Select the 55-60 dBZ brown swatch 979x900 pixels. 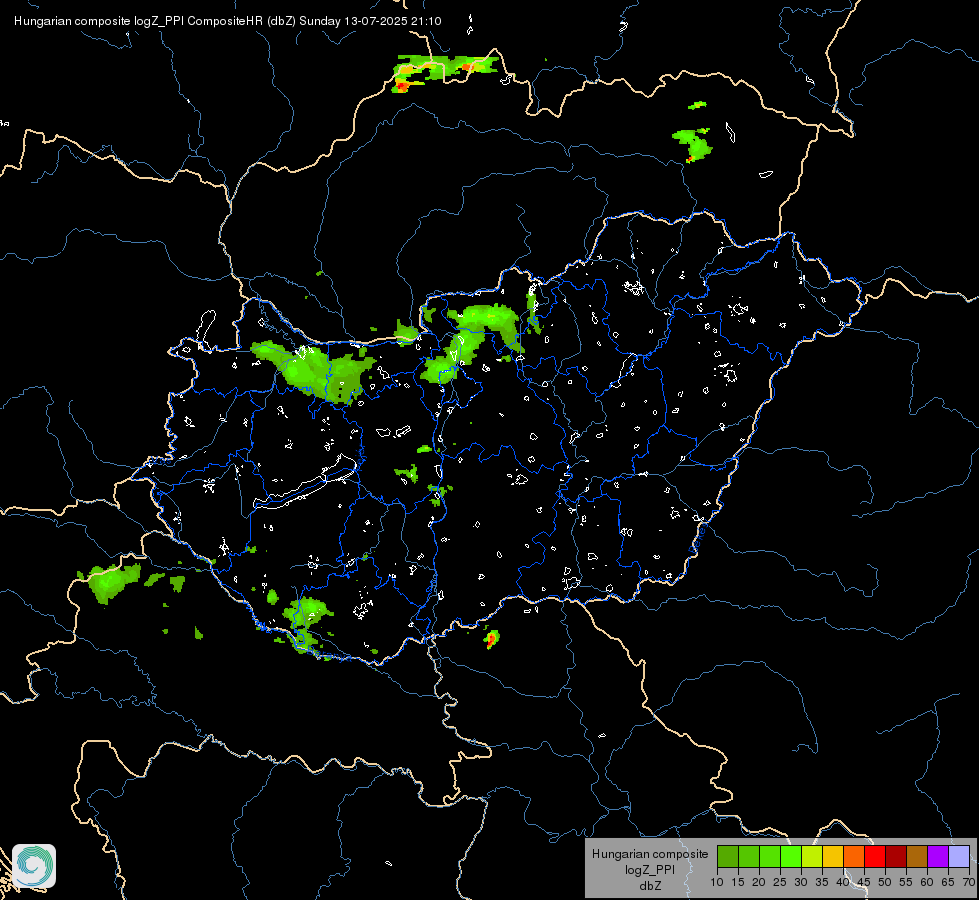917,857
